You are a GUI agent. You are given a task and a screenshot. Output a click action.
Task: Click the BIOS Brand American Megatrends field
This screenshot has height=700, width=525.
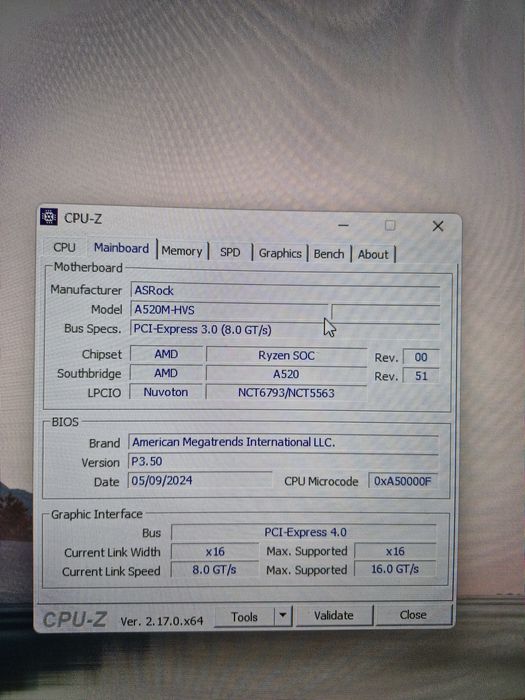283,442
